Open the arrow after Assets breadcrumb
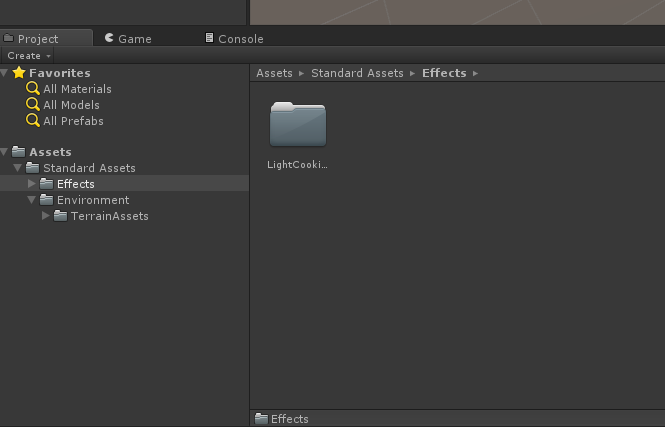 pyautogui.click(x=302, y=73)
